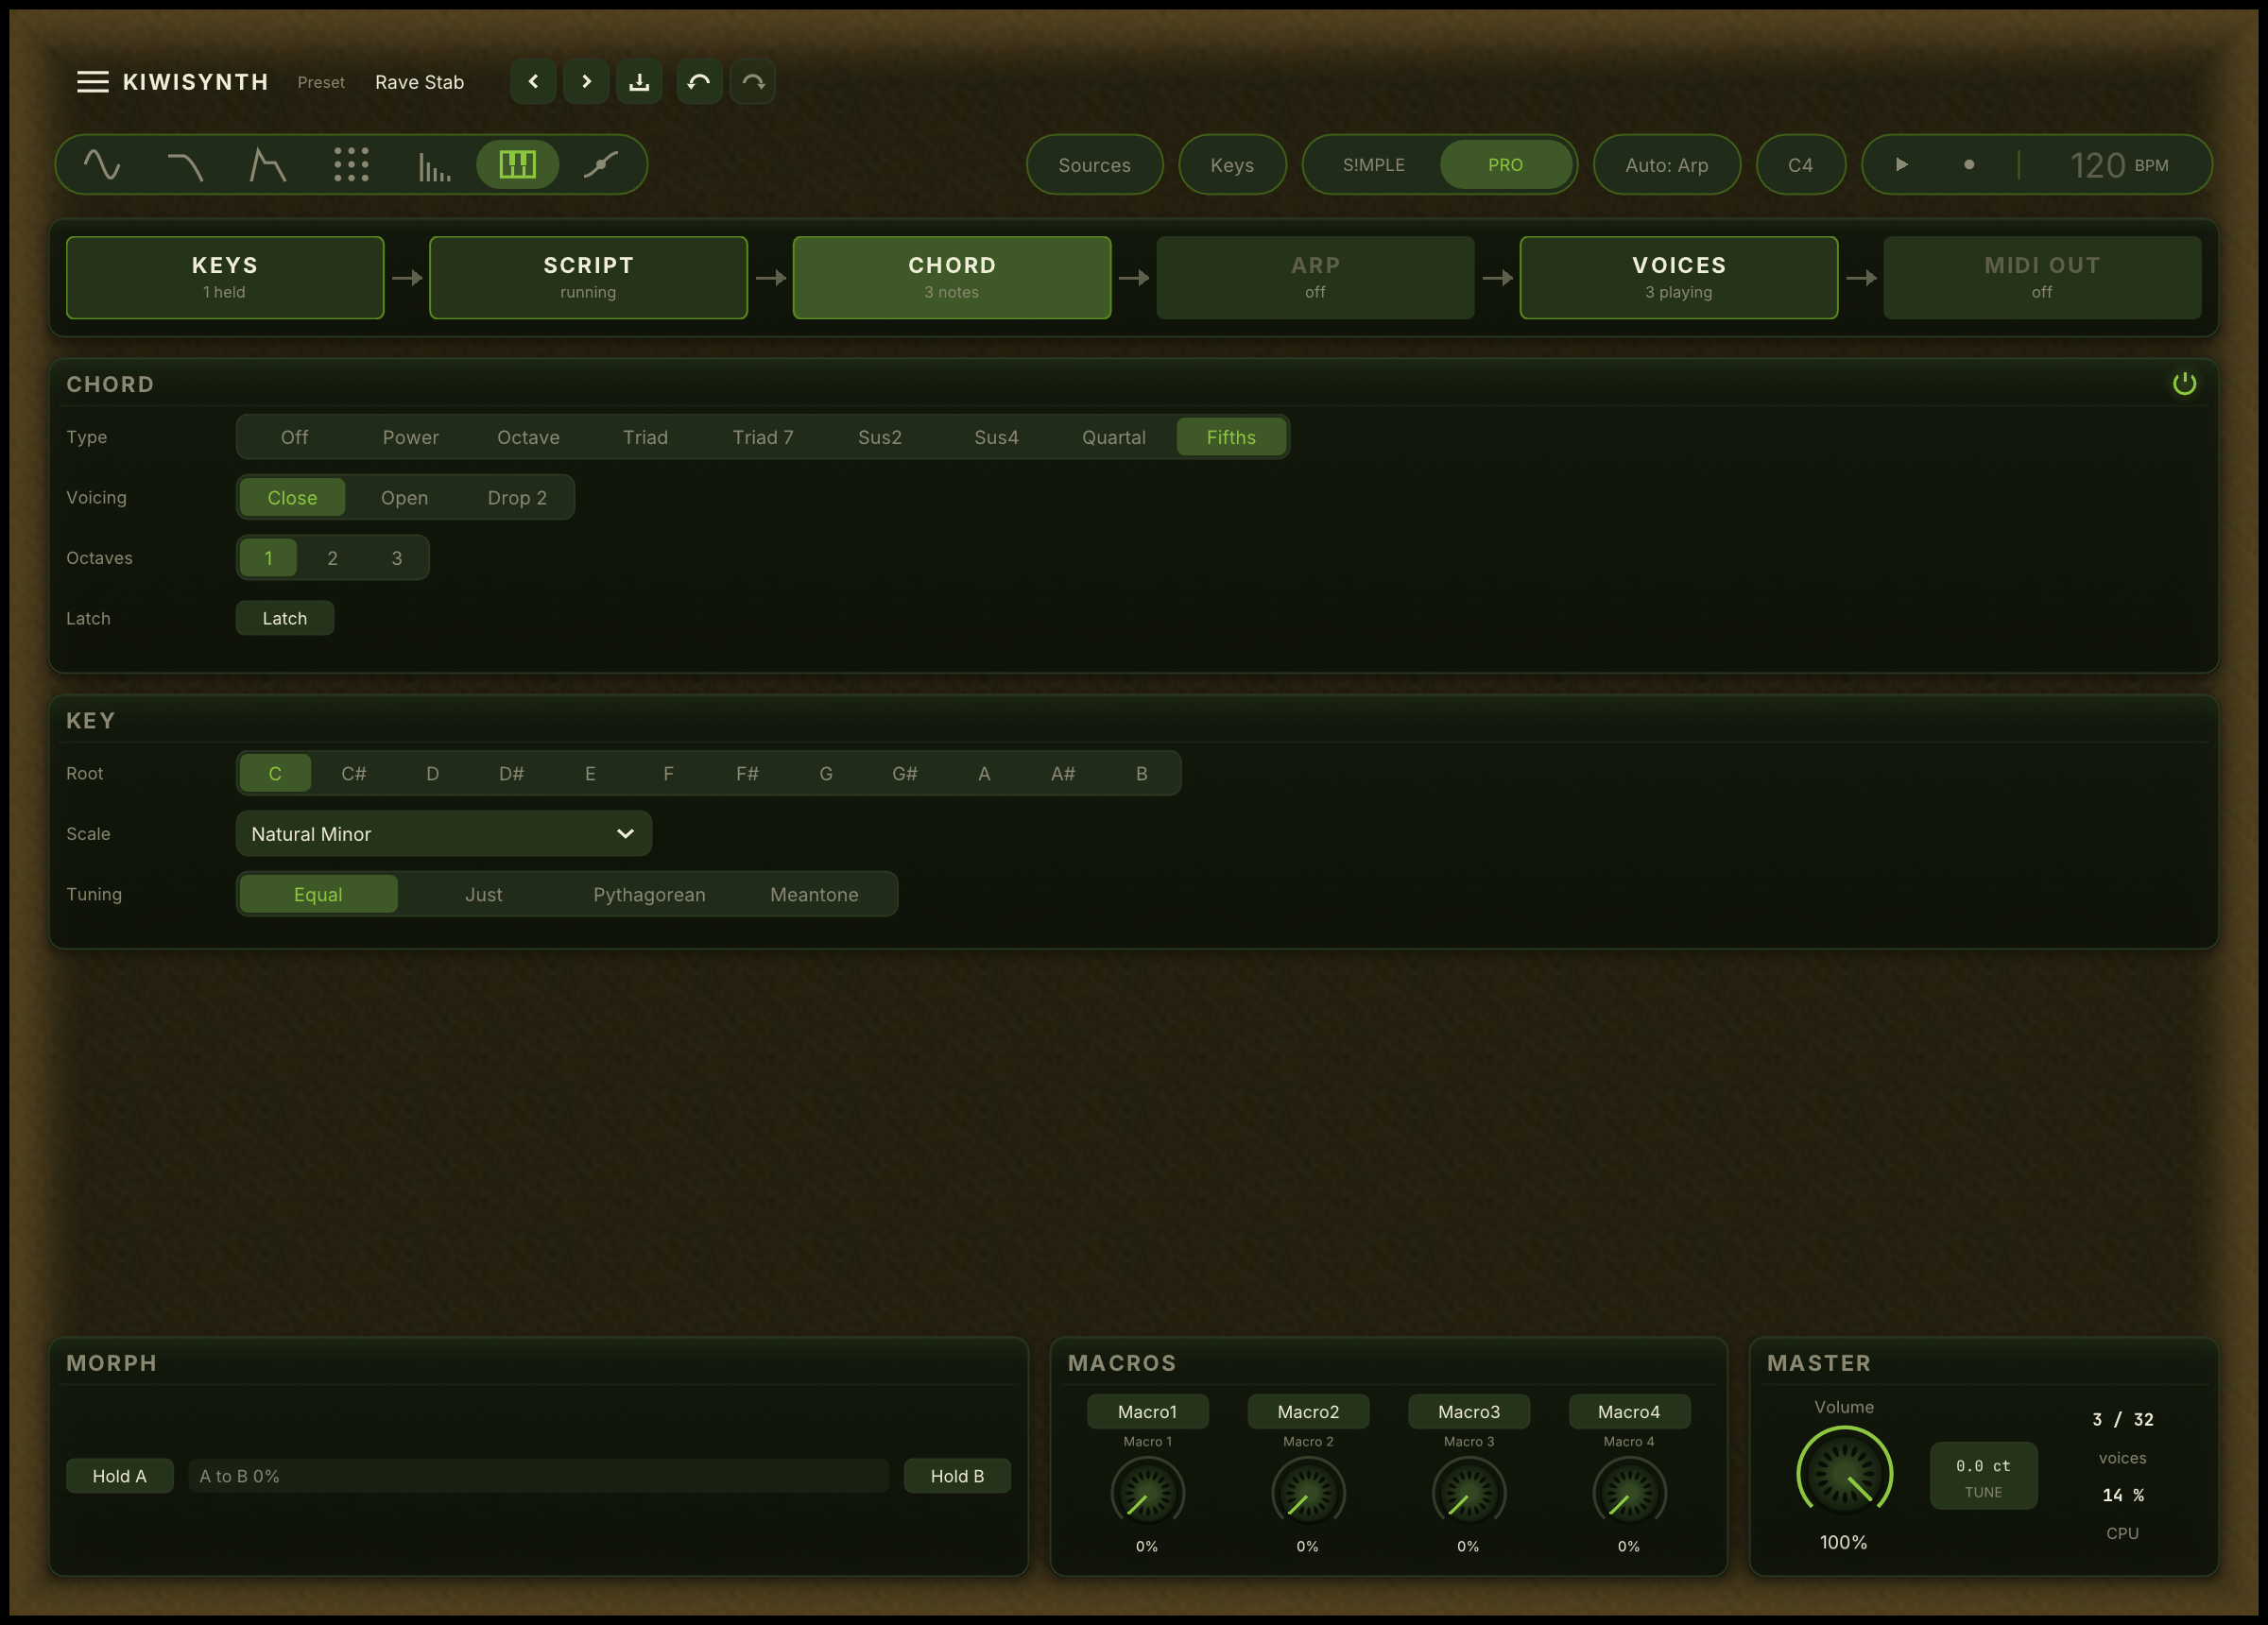
Task: Select the Fifths chord type
Action: (1231, 437)
